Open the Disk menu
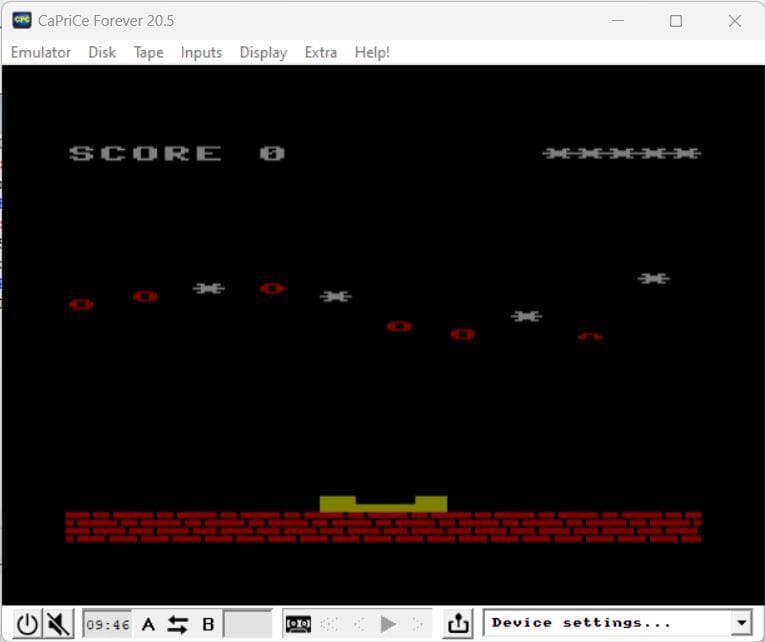The image size is (765, 642). pos(102,52)
